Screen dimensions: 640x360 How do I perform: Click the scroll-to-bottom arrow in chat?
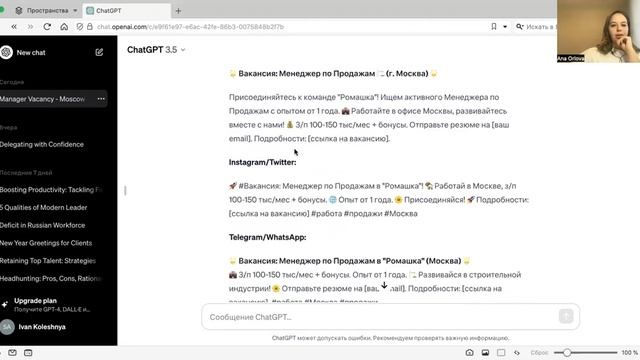point(384,285)
